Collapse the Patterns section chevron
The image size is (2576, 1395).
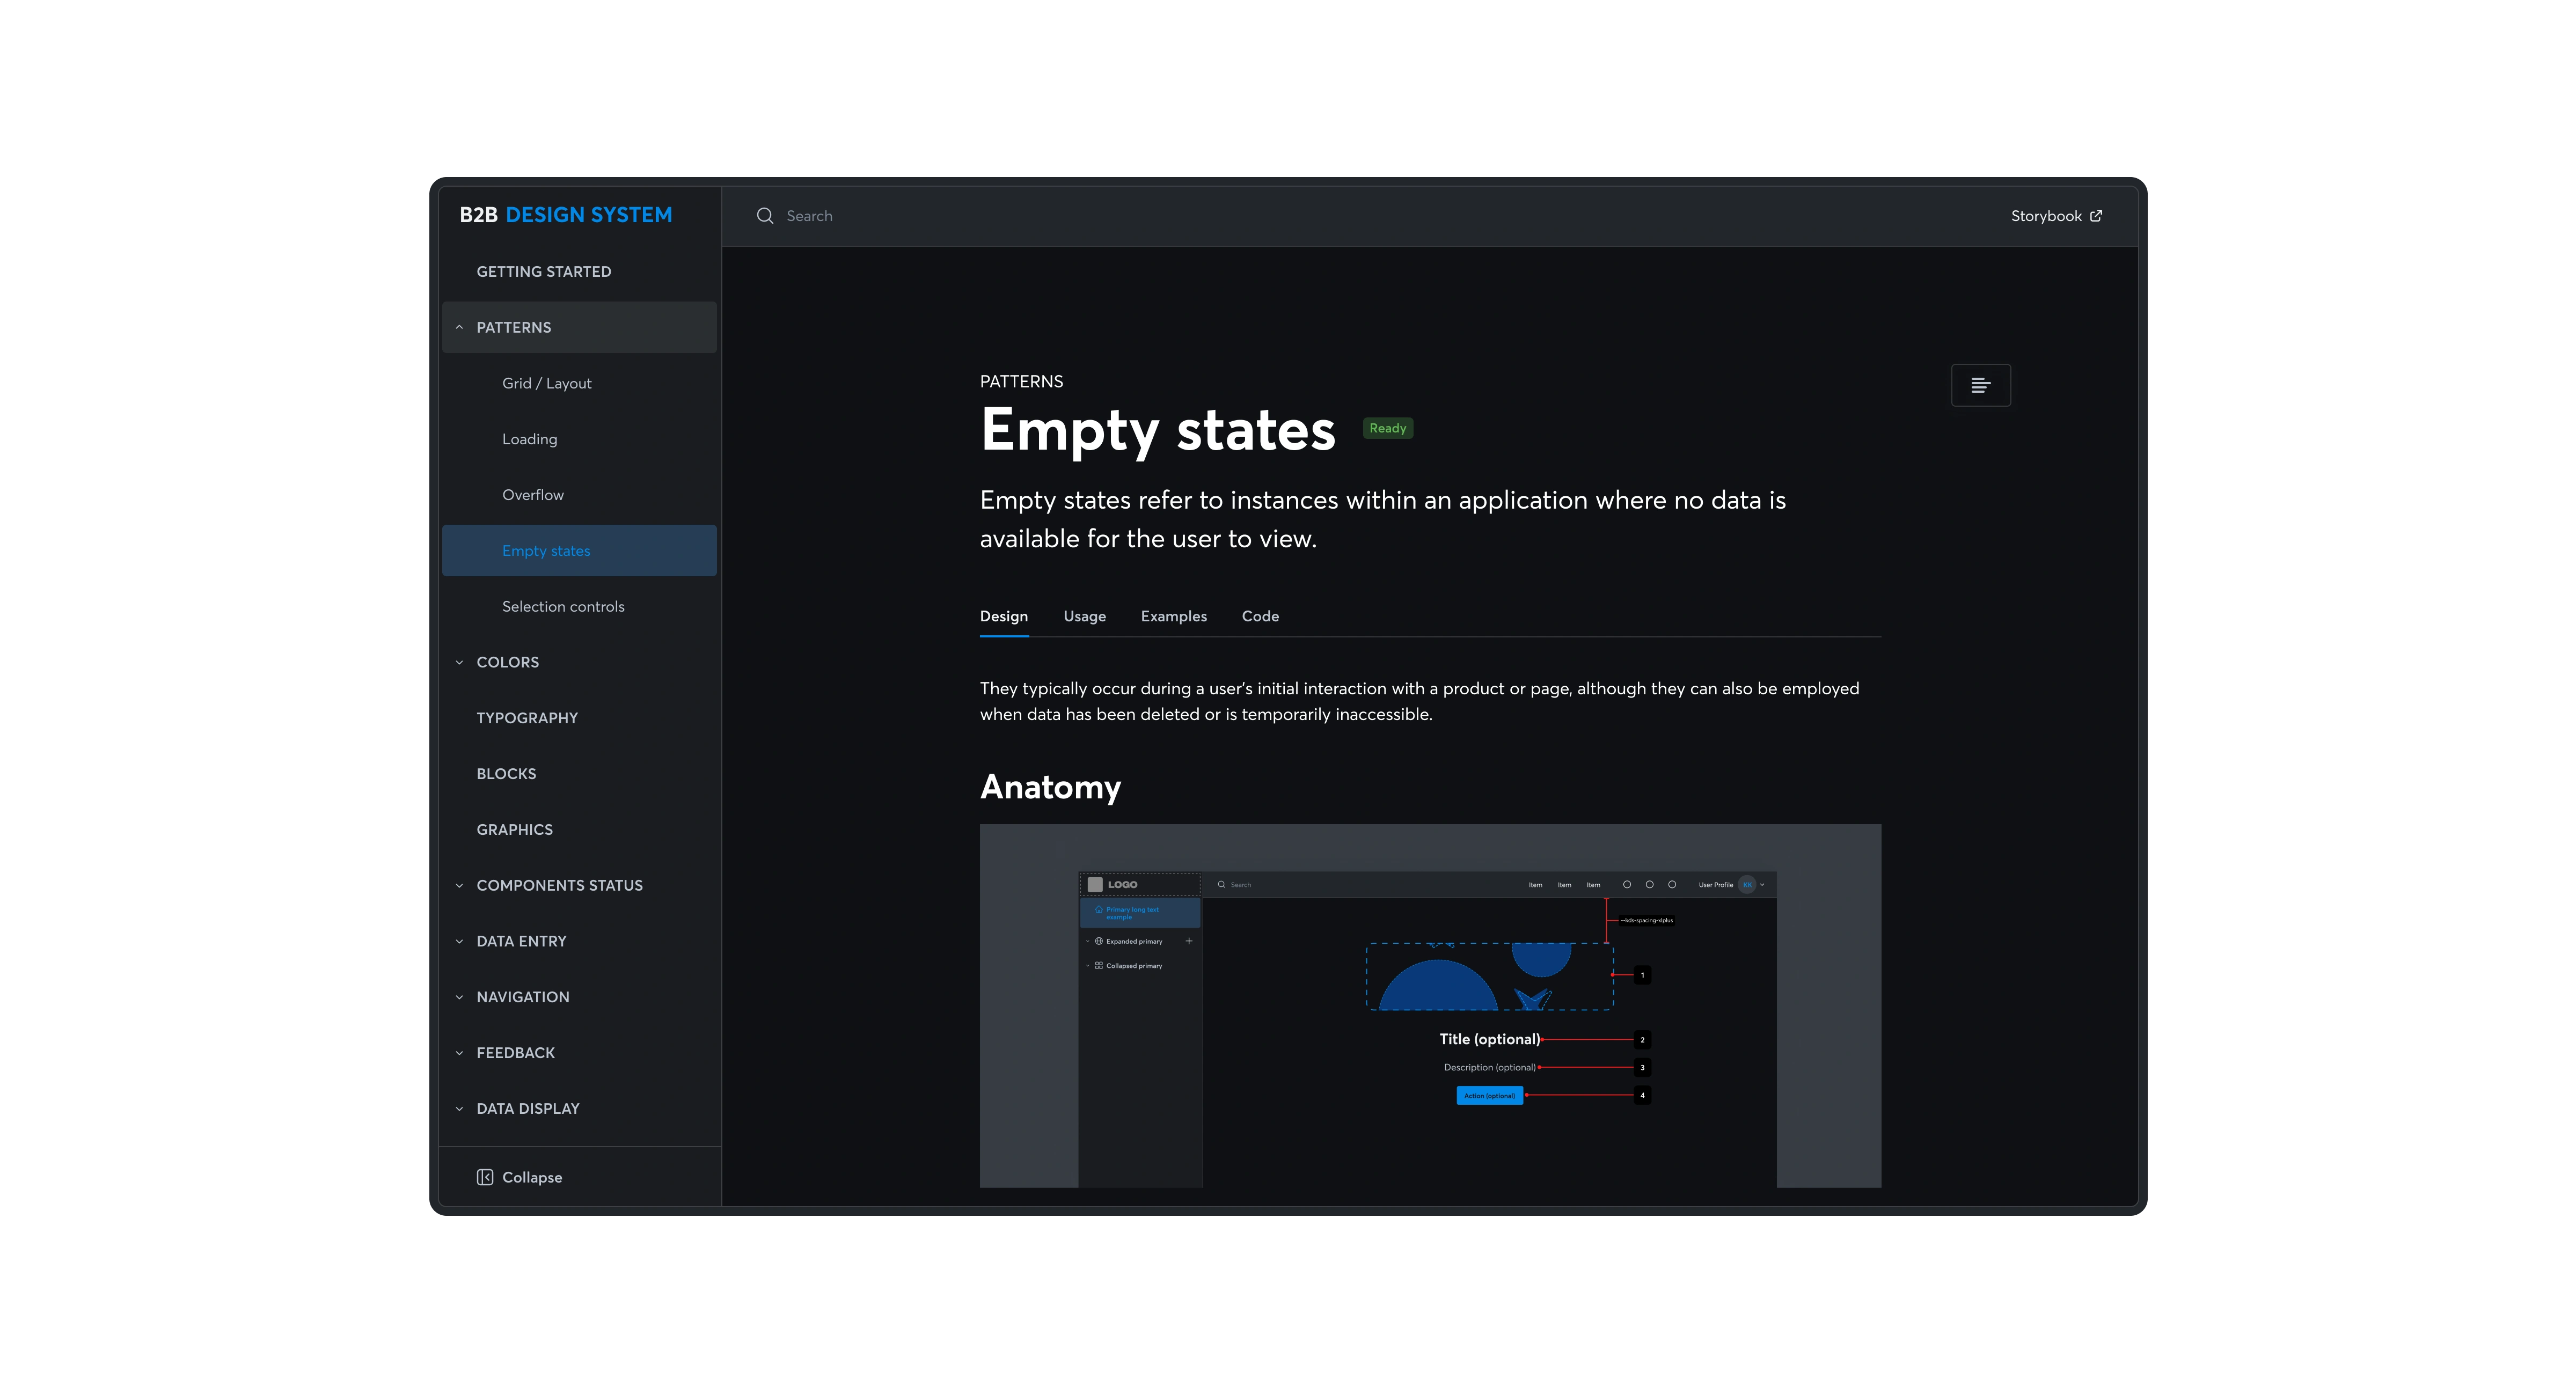pyautogui.click(x=459, y=327)
